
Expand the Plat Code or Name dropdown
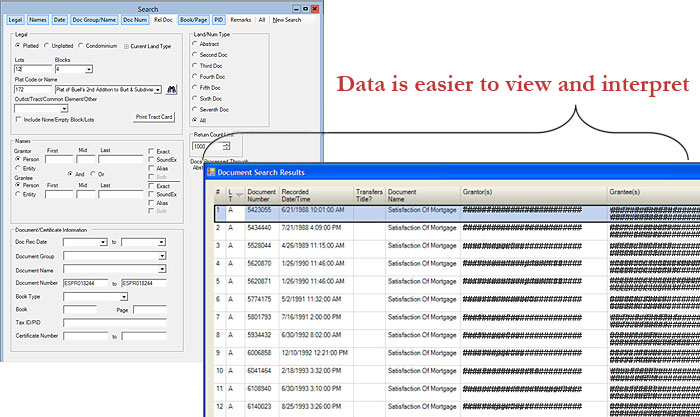click(158, 90)
